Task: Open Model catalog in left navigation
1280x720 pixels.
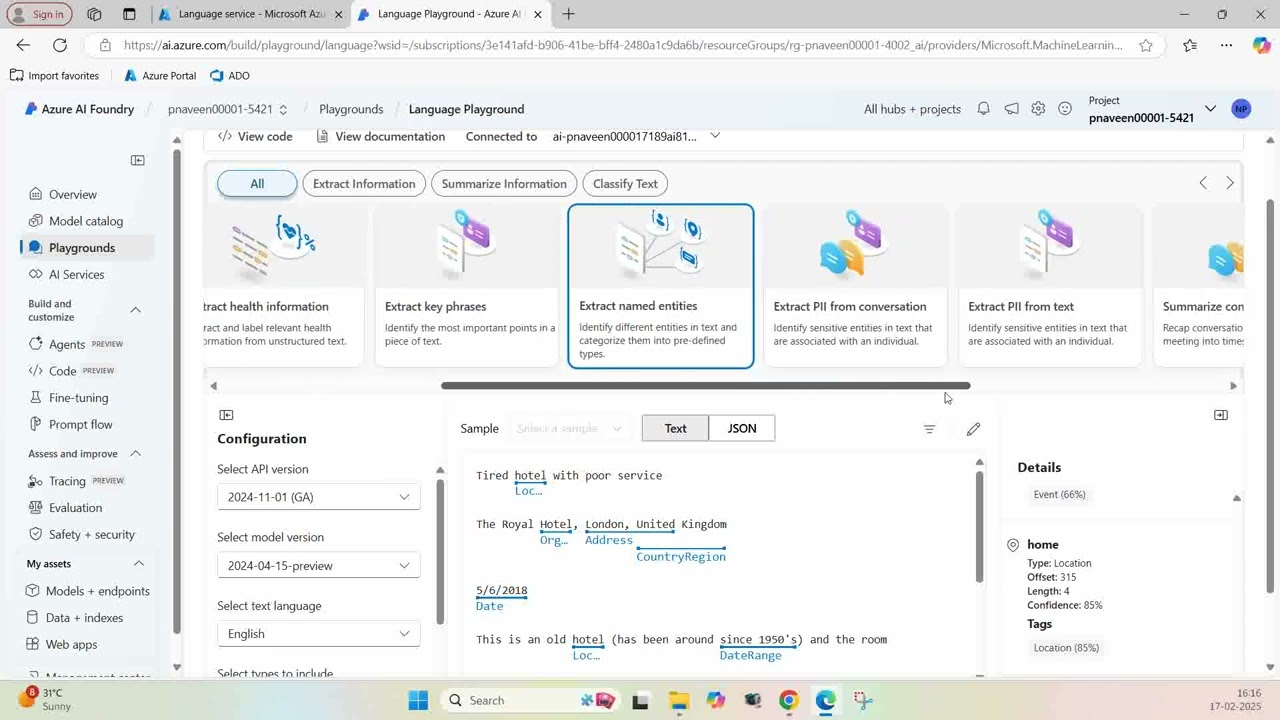Action: pyautogui.click(x=86, y=221)
